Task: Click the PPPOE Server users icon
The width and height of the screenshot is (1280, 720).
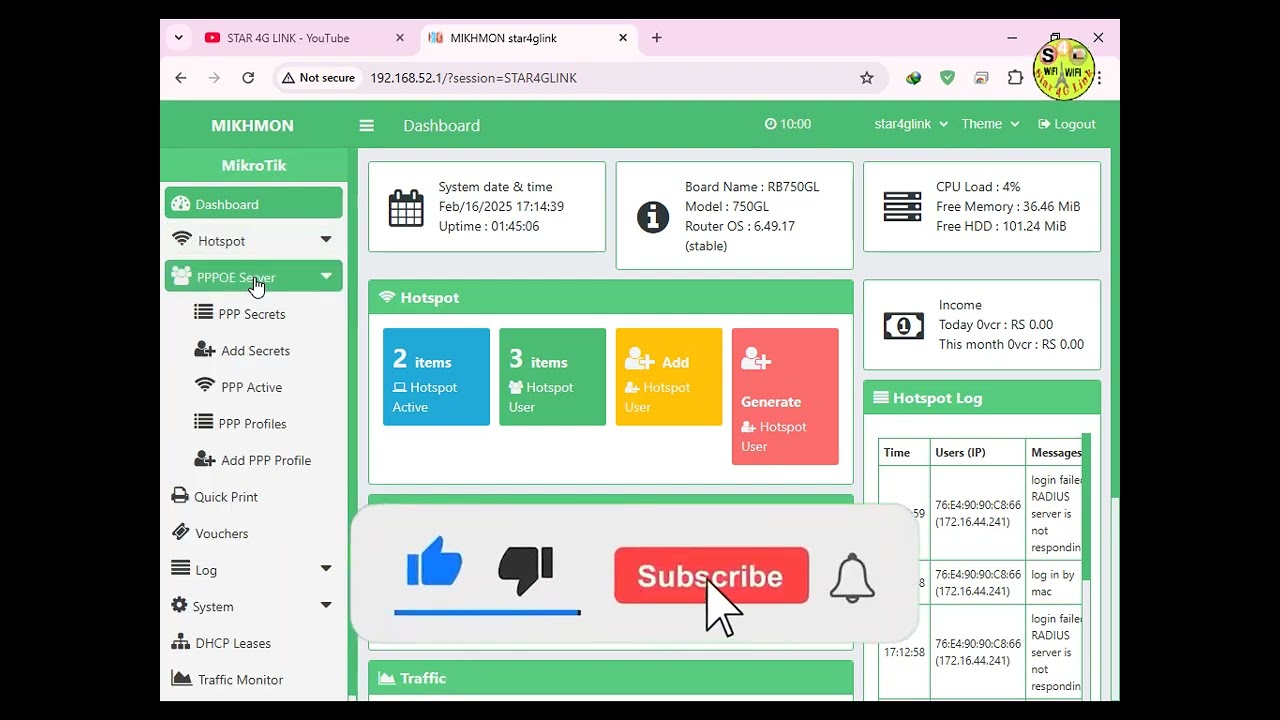Action: pos(181,275)
